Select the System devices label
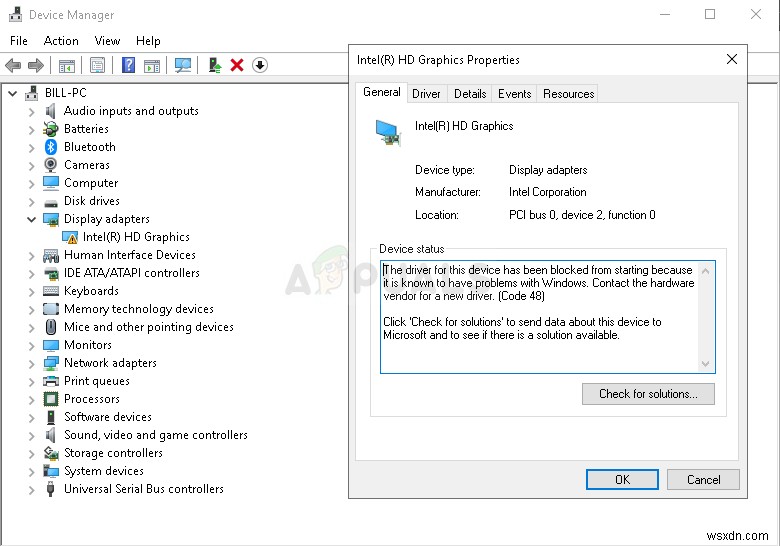Viewport: 780px width, 546px height. tap(103, 471)
